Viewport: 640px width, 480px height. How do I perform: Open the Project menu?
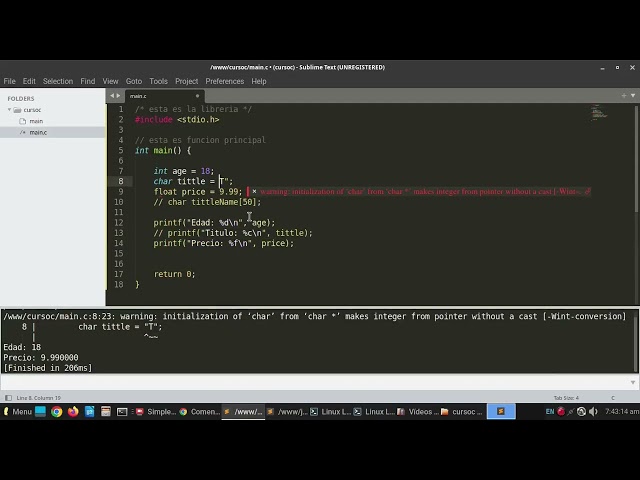point(187,81)
